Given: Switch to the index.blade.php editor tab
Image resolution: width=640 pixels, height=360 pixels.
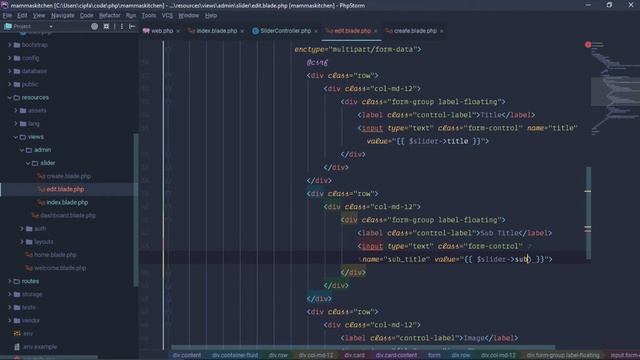Looking at the screenshot, I should coord(217,31).
